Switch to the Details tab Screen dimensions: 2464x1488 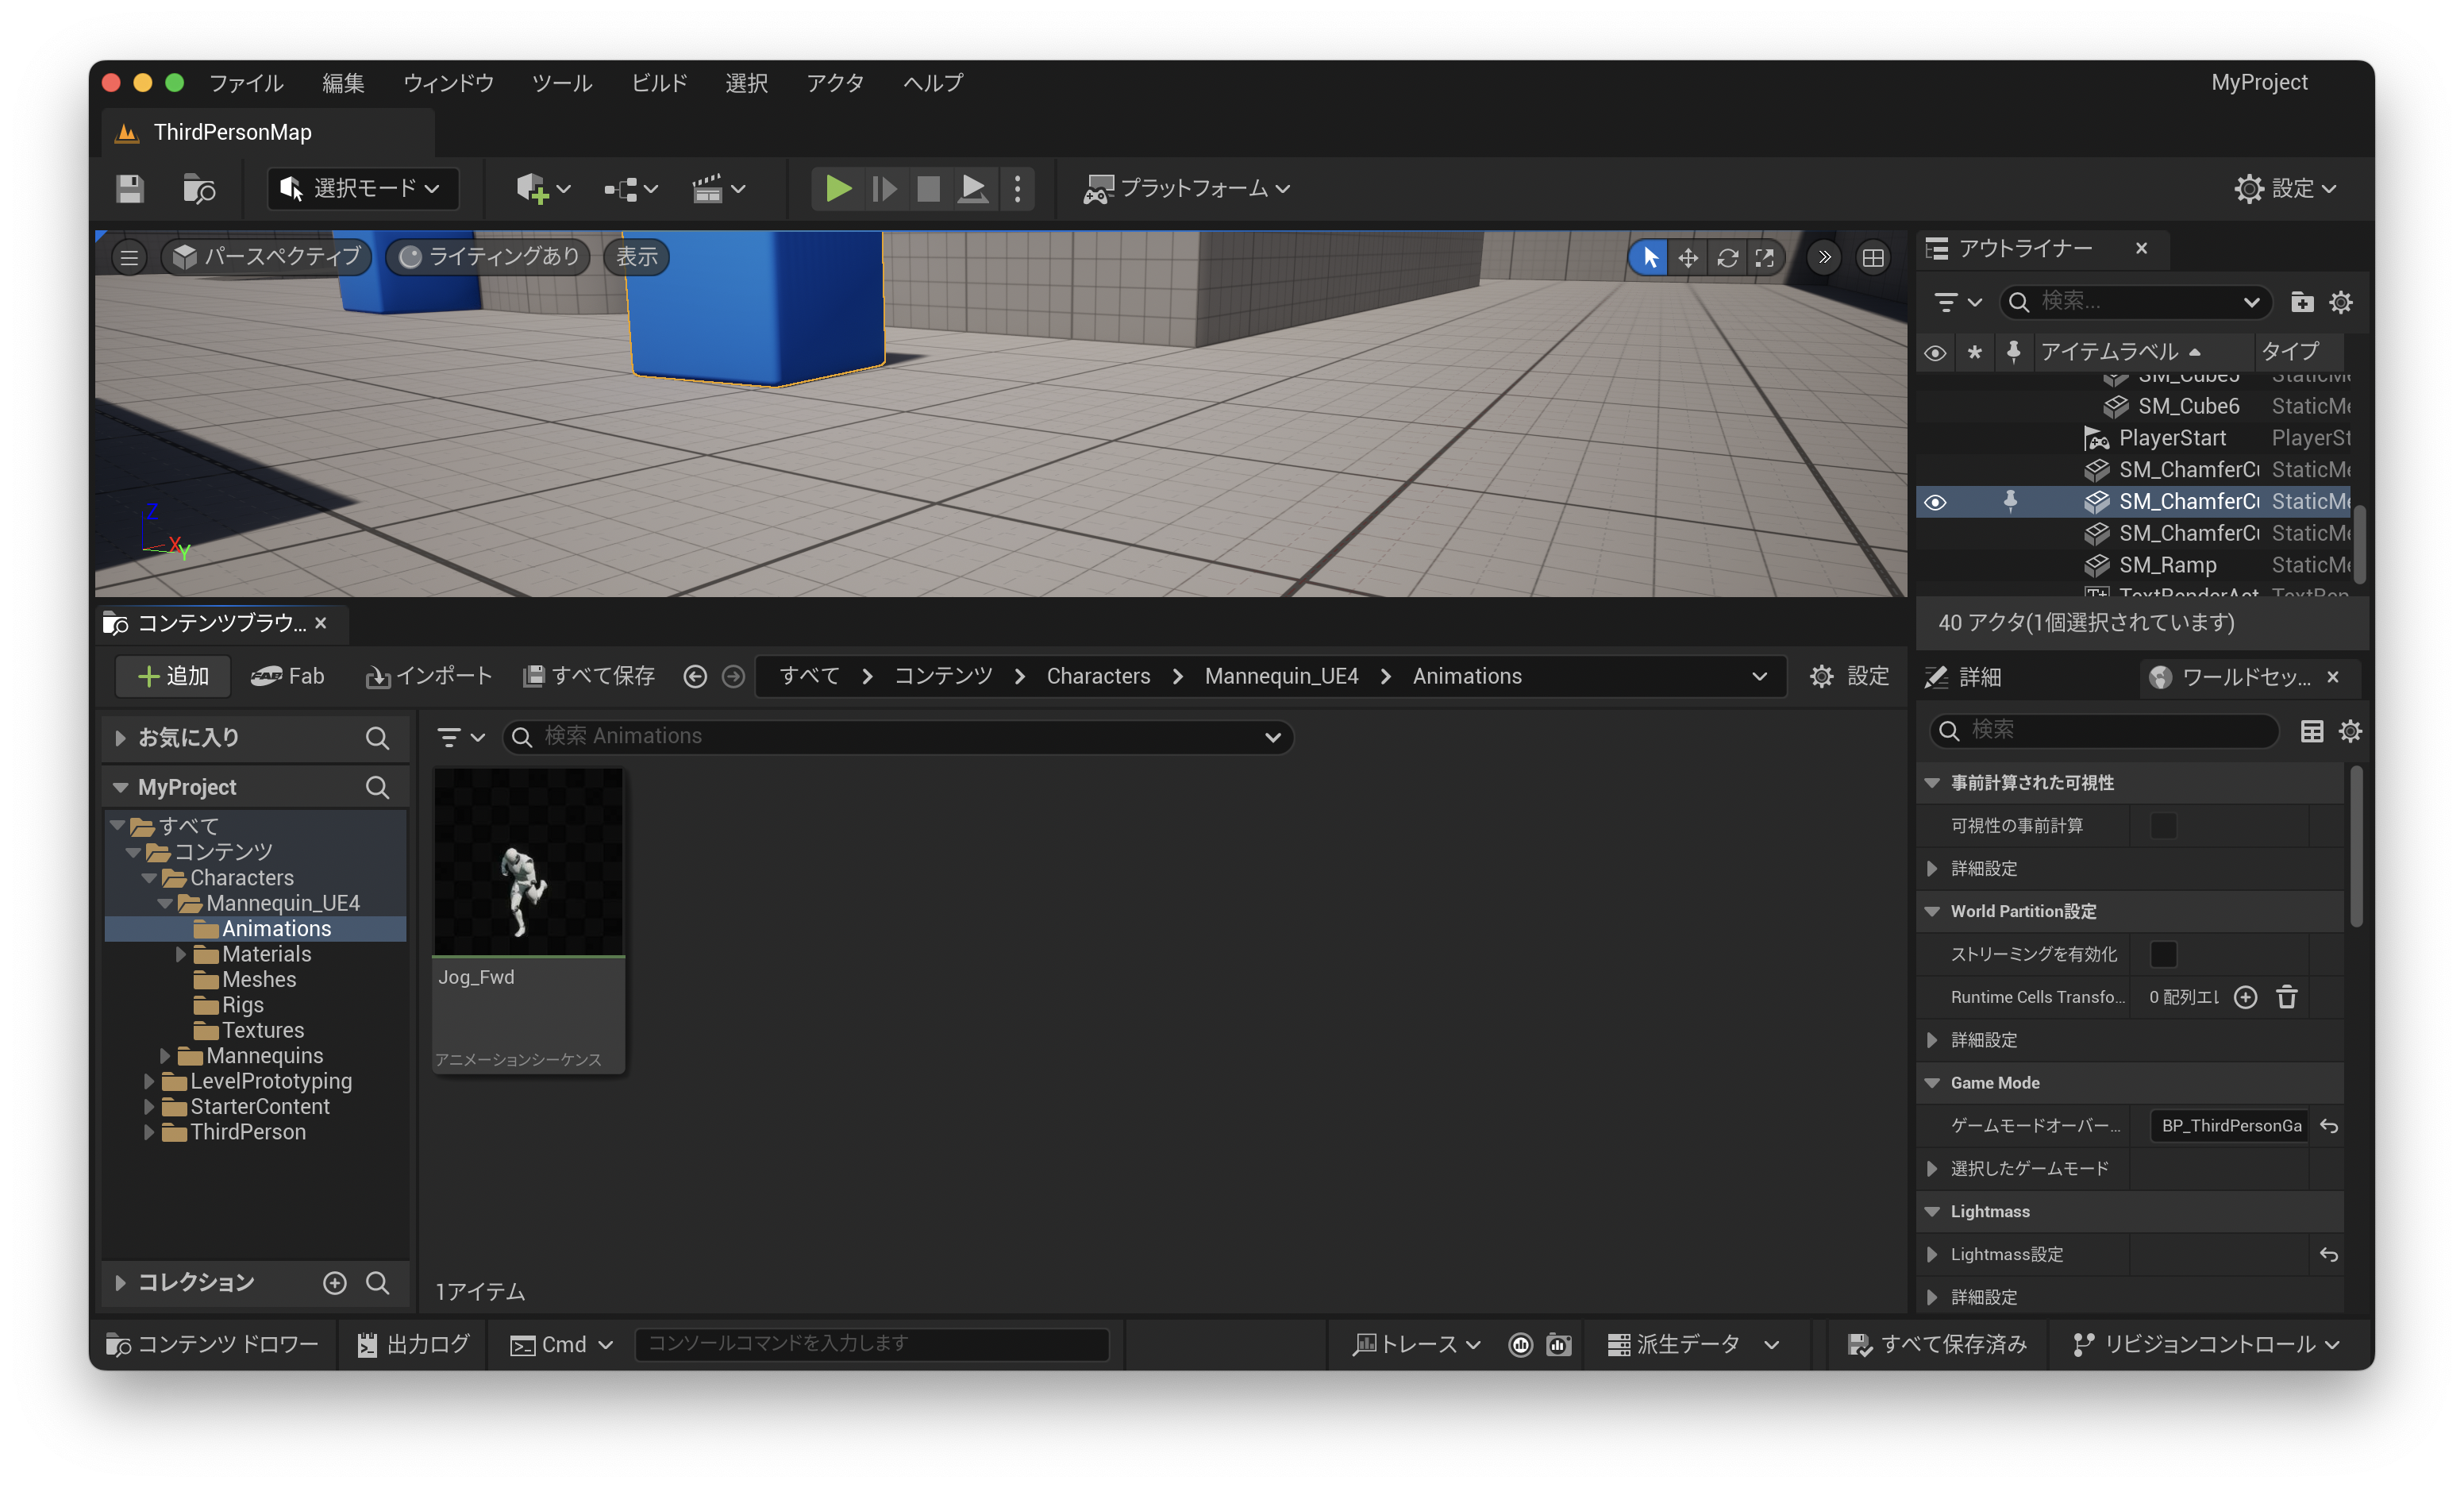pos(1965,677)
